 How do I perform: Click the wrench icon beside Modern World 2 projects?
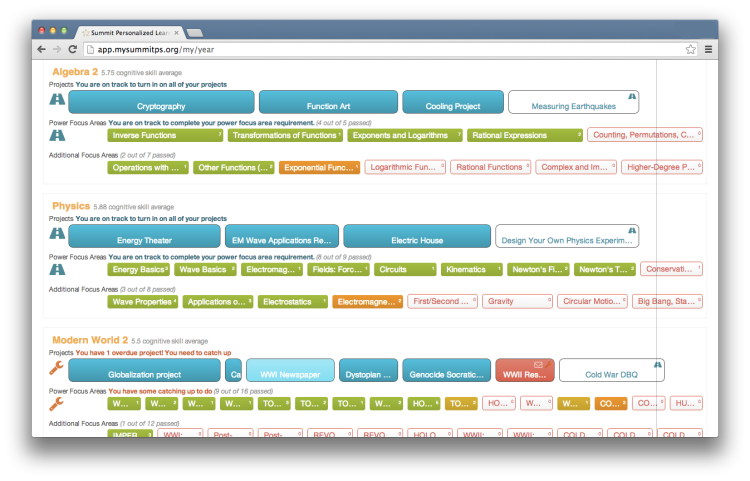[x=57, y=368]
